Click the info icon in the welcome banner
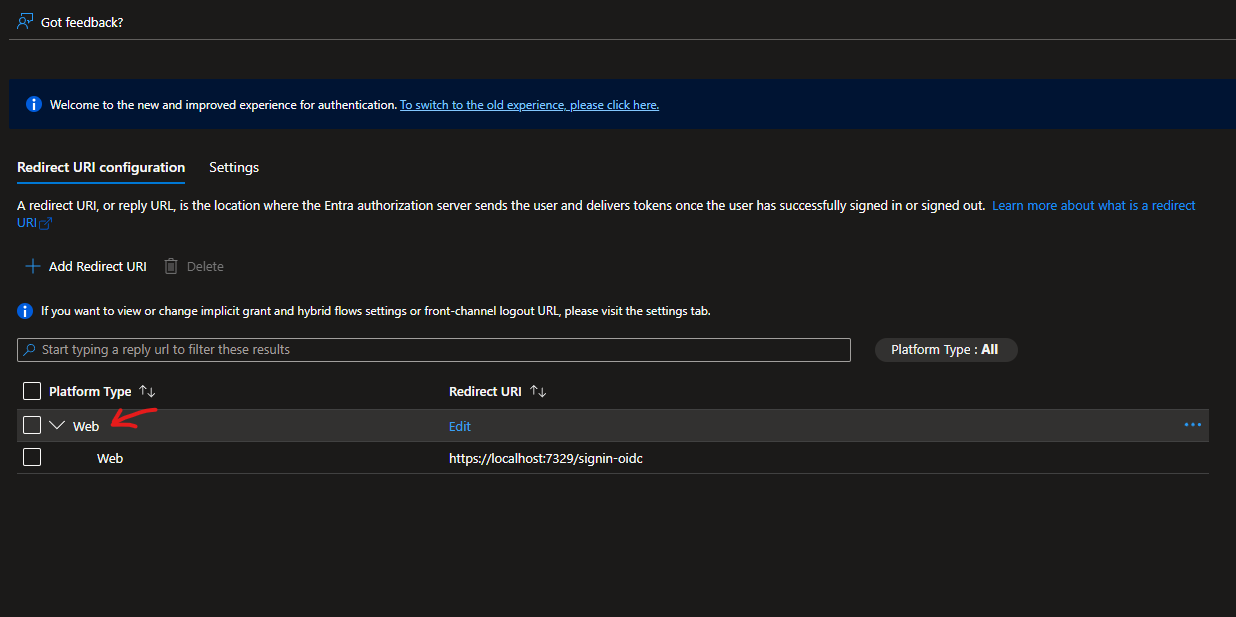 33,104
